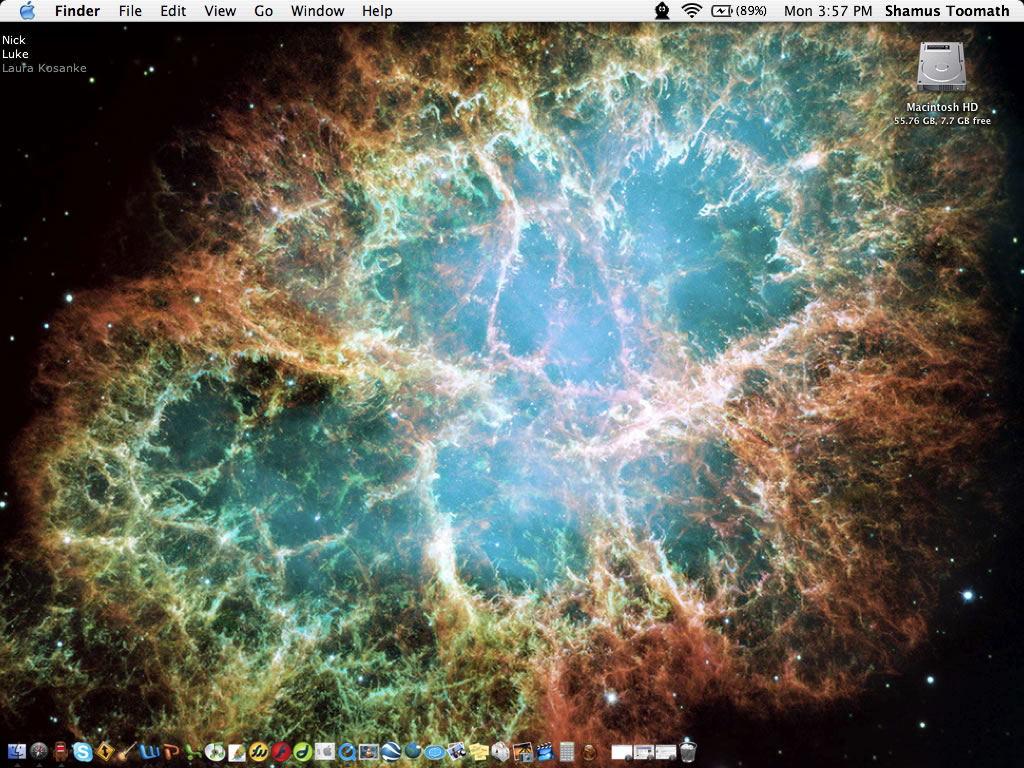Open the Go menu

(x=263, y=11)
